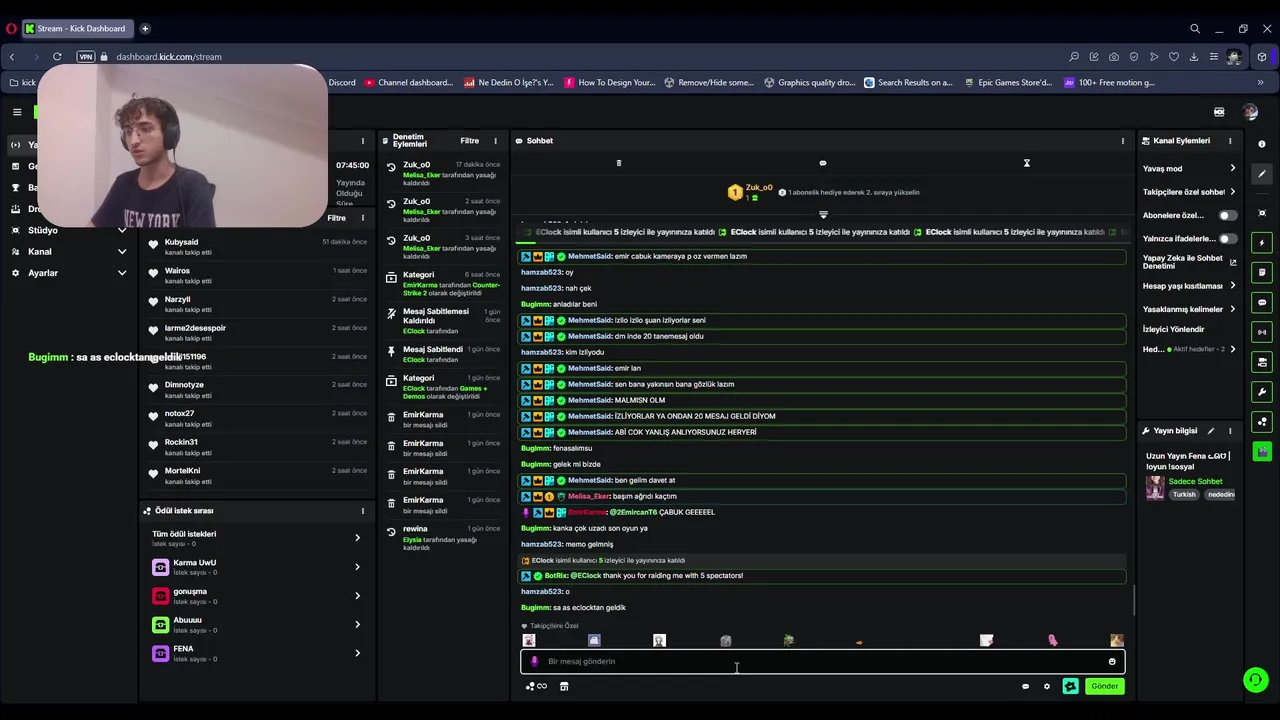Open the broadcast signal icon in right rail
Viewport: 1280px width, 720px height.
[1262, 332]
